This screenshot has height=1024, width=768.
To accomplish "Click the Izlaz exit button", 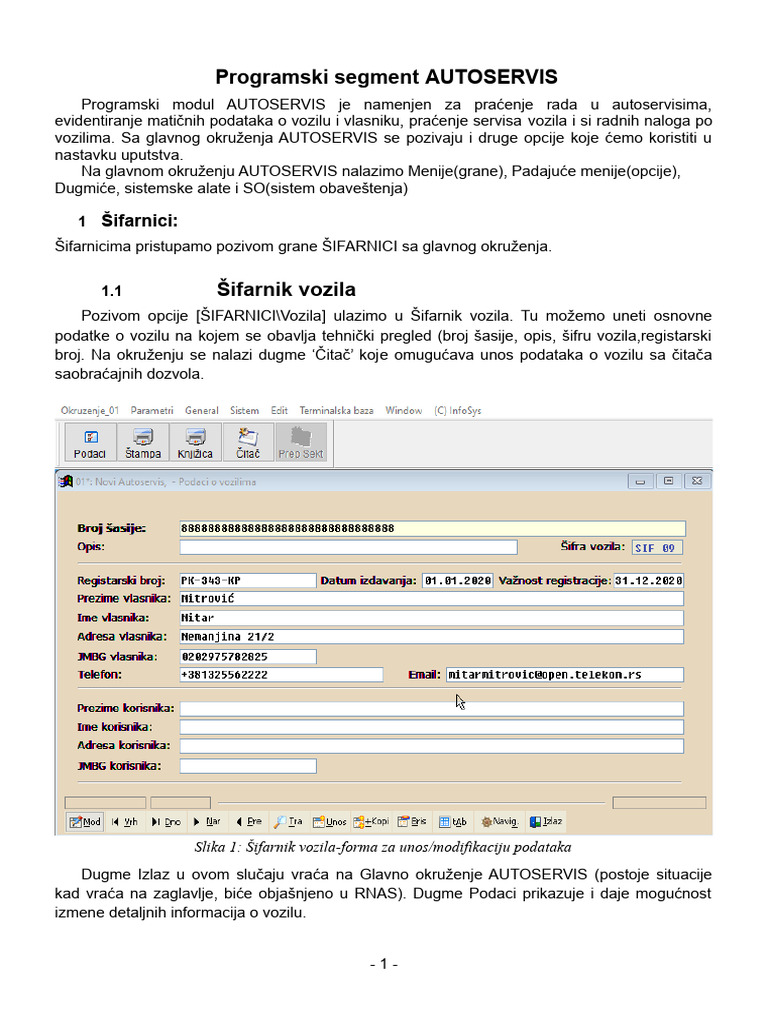I will 546,822.
